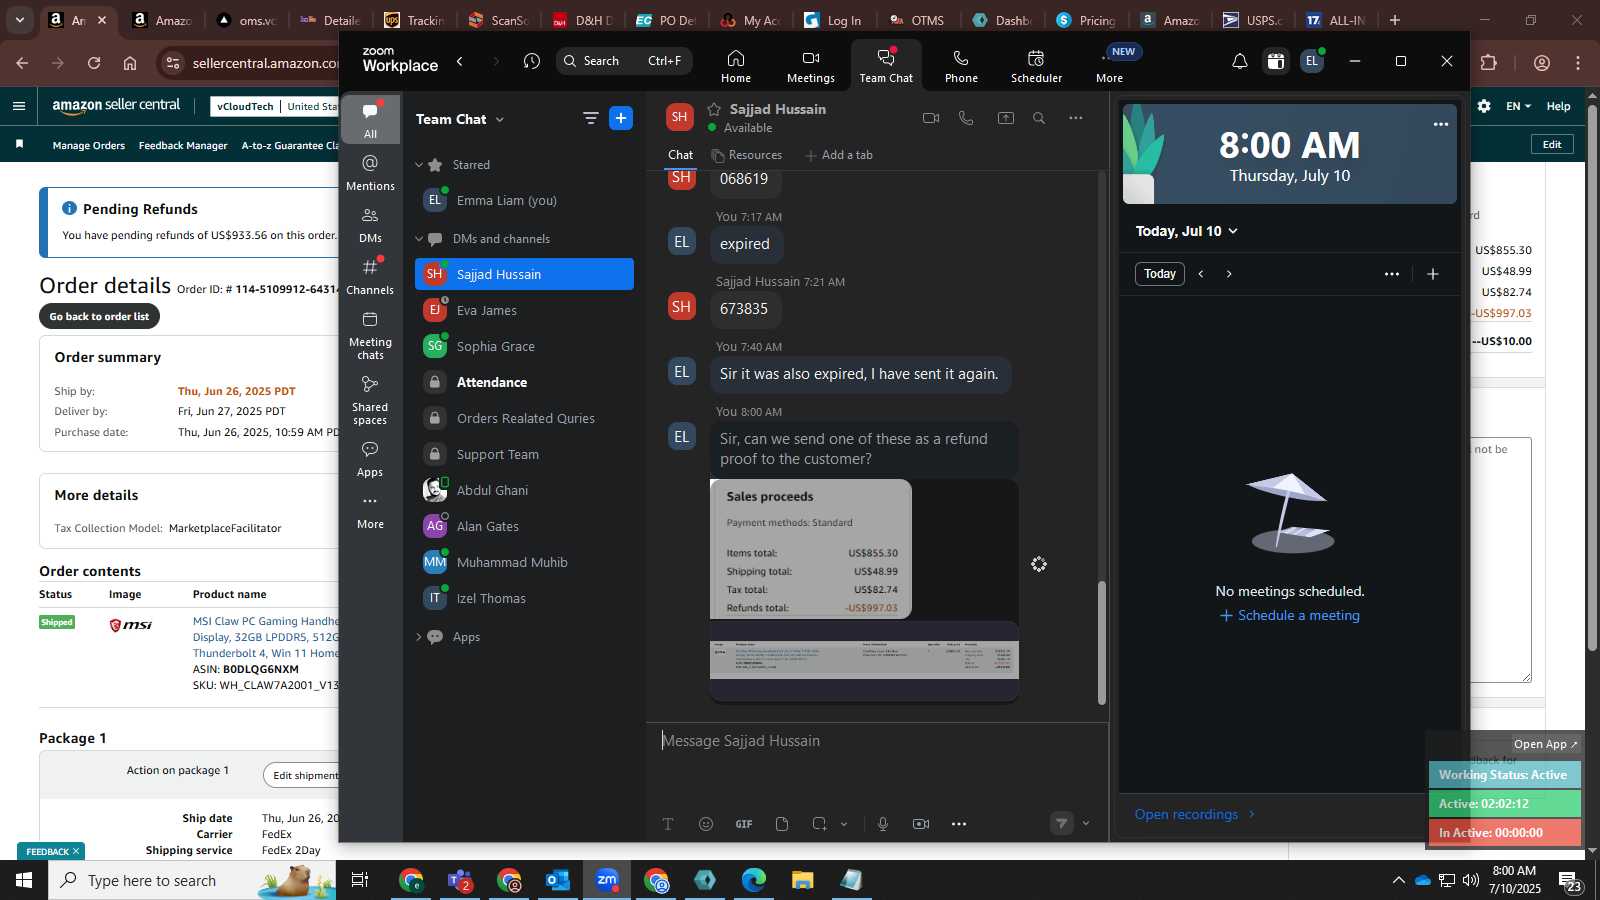Open Eva James chat
1600x900 pixels.
click(524, 310)
